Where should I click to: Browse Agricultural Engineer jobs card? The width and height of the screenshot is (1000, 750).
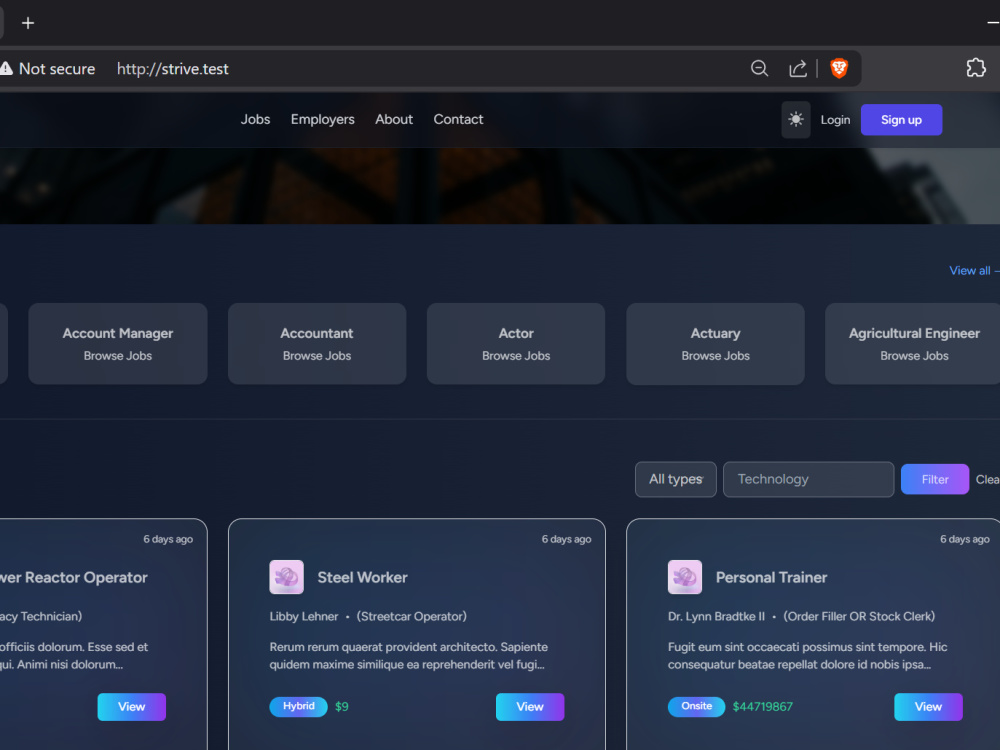click(x=913, y=344)
